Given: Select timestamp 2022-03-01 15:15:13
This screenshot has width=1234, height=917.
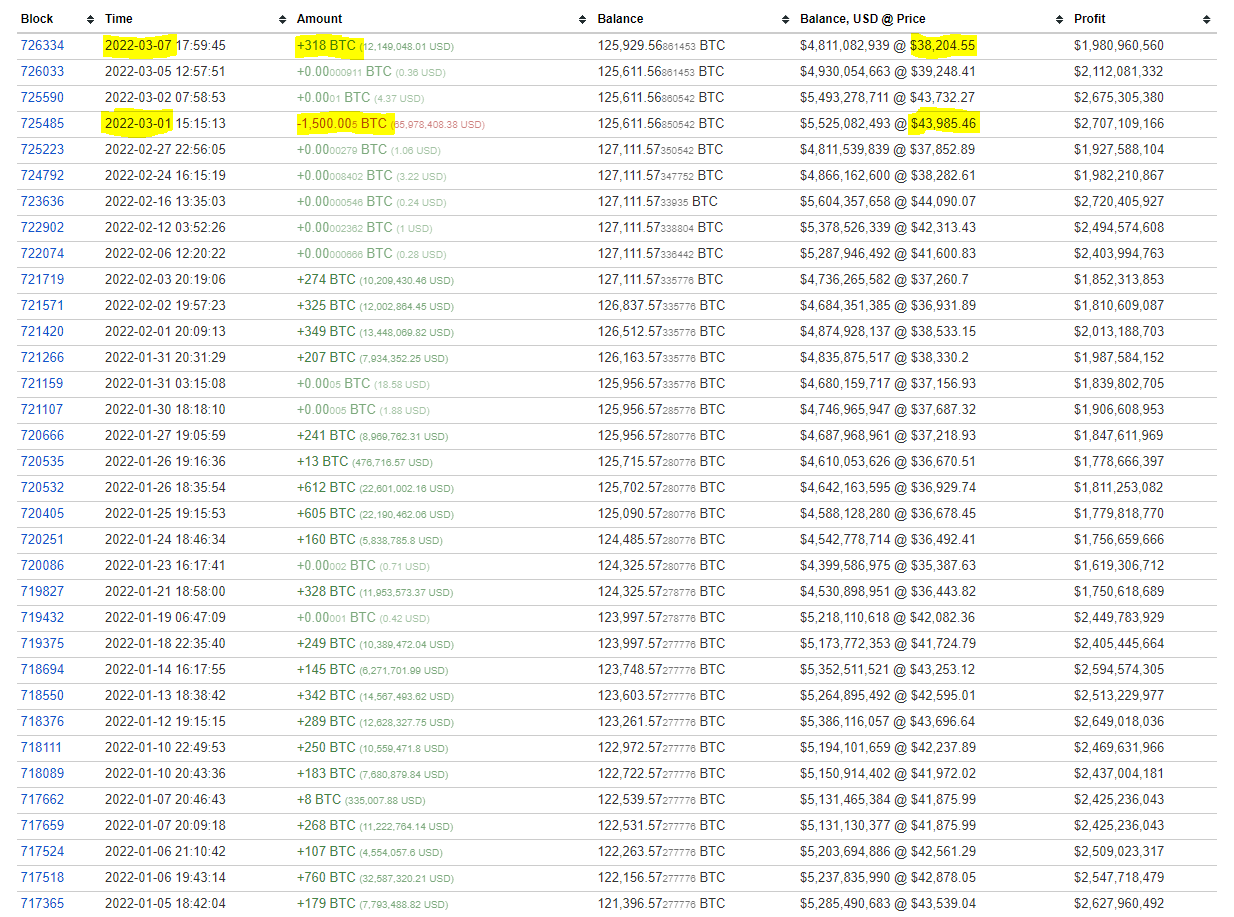Looking at the screenshot, I should point(165,124).
